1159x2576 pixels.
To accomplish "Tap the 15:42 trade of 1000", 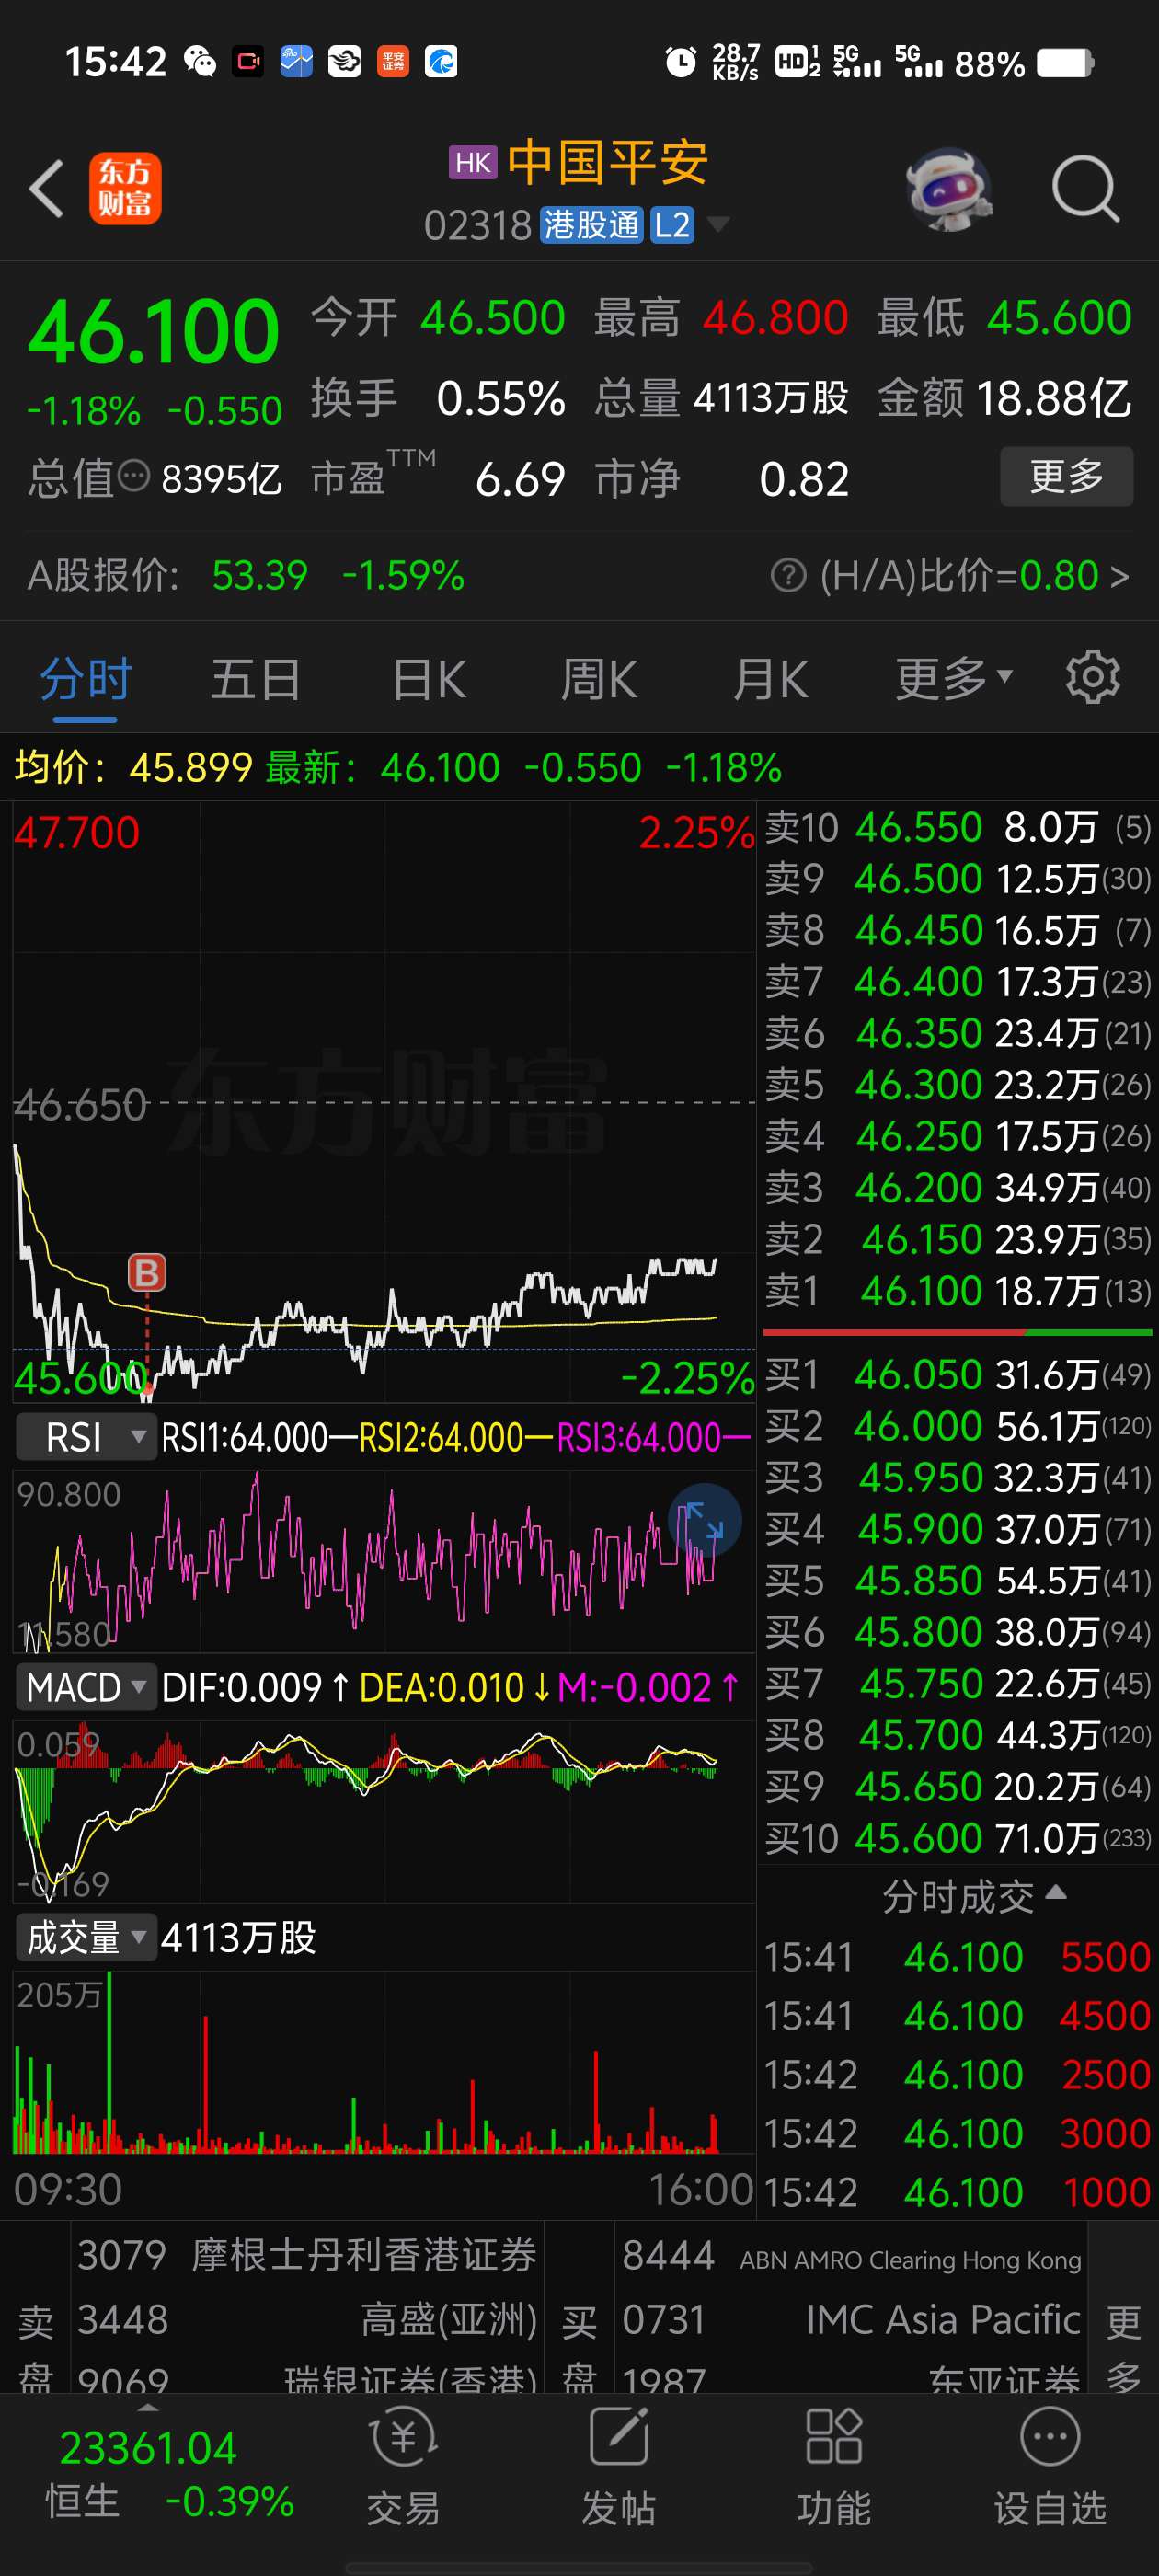I will click(x=957, y=2192).
